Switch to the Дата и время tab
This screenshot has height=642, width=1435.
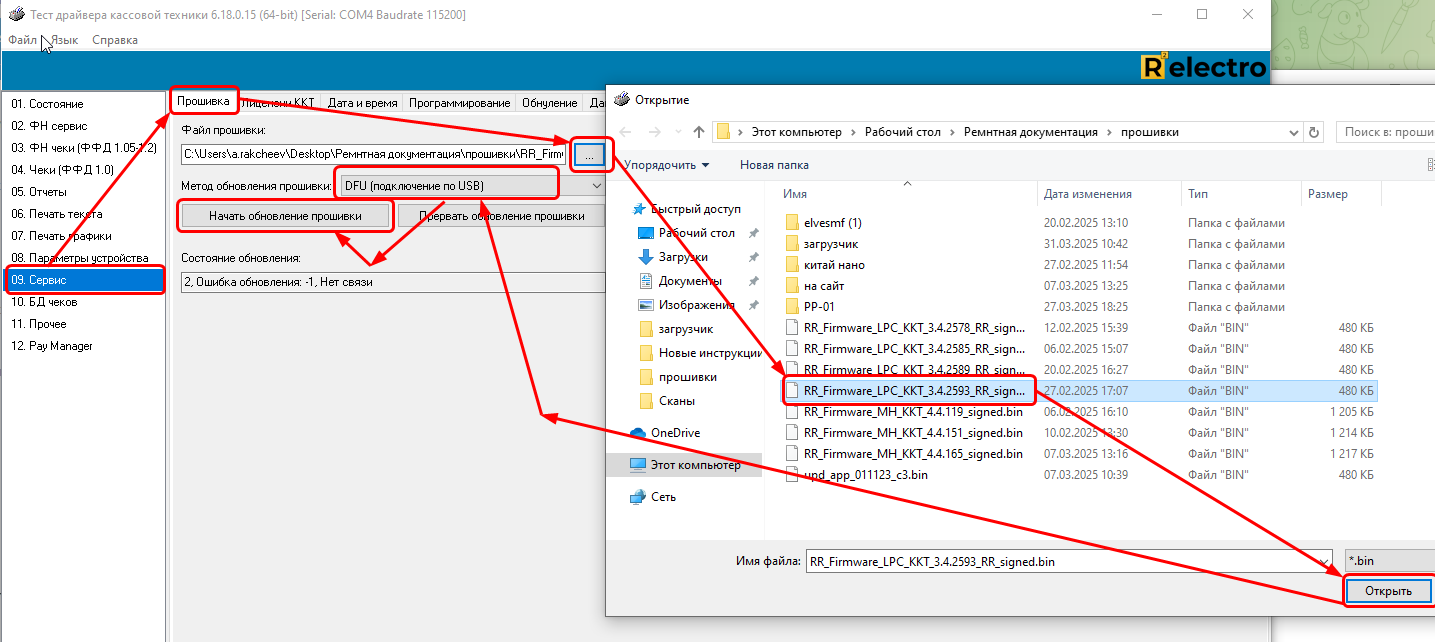(x=362, y=103)
